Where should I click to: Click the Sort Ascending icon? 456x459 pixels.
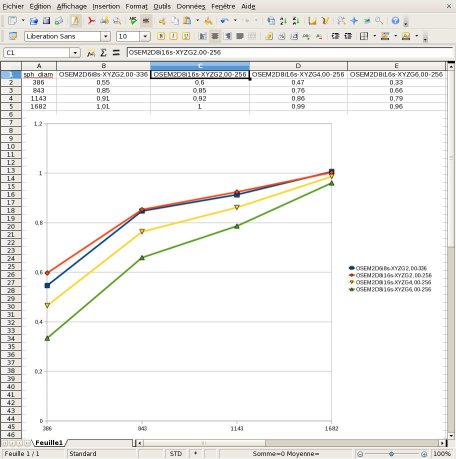click(283, 21)
